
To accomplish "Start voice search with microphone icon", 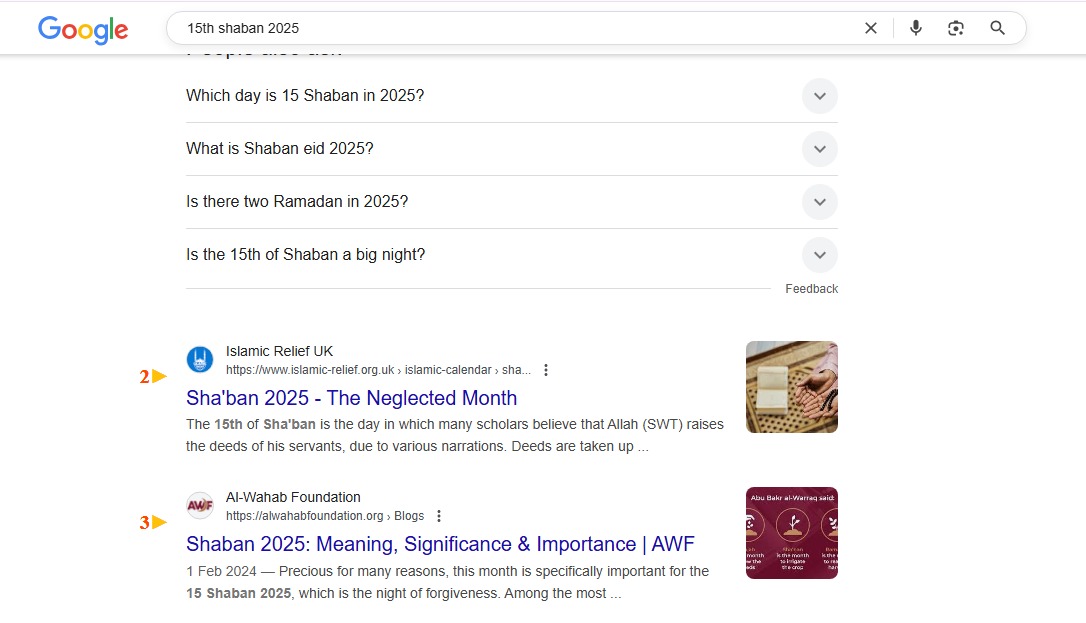I will coord(916,28).
